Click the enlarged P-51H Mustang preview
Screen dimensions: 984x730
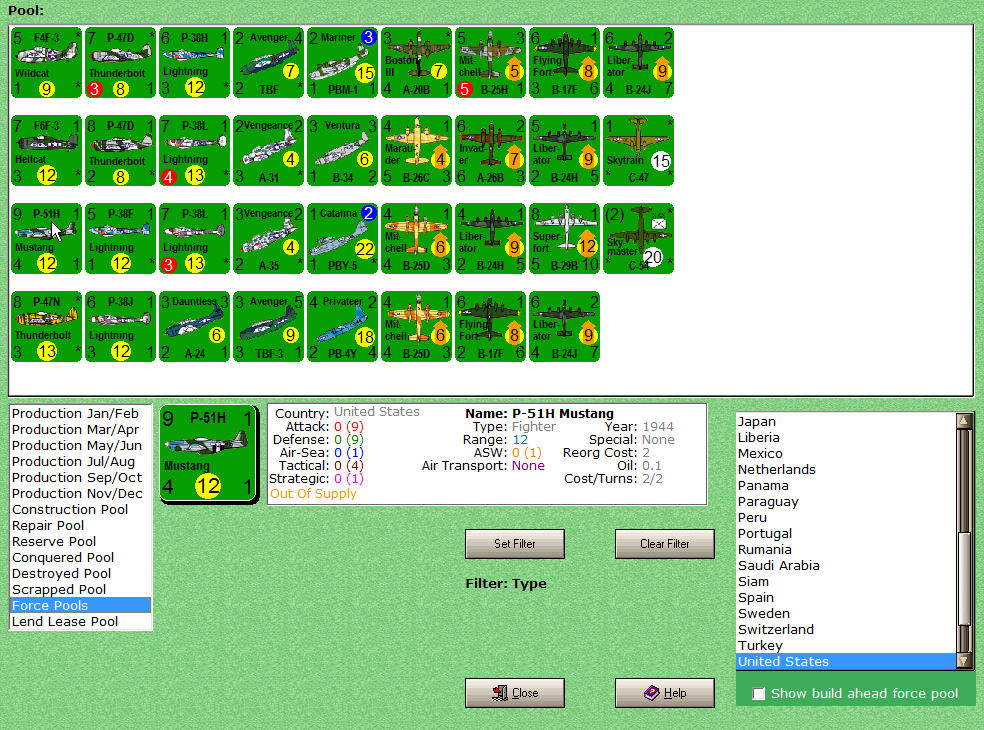(208, 453)
